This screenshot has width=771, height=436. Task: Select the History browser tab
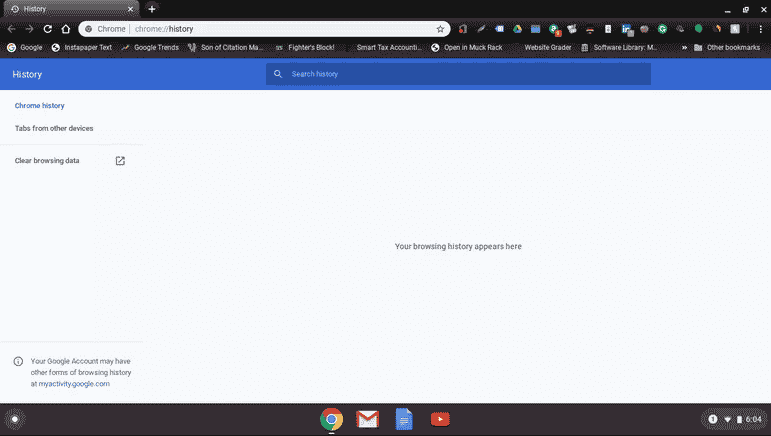71,9
